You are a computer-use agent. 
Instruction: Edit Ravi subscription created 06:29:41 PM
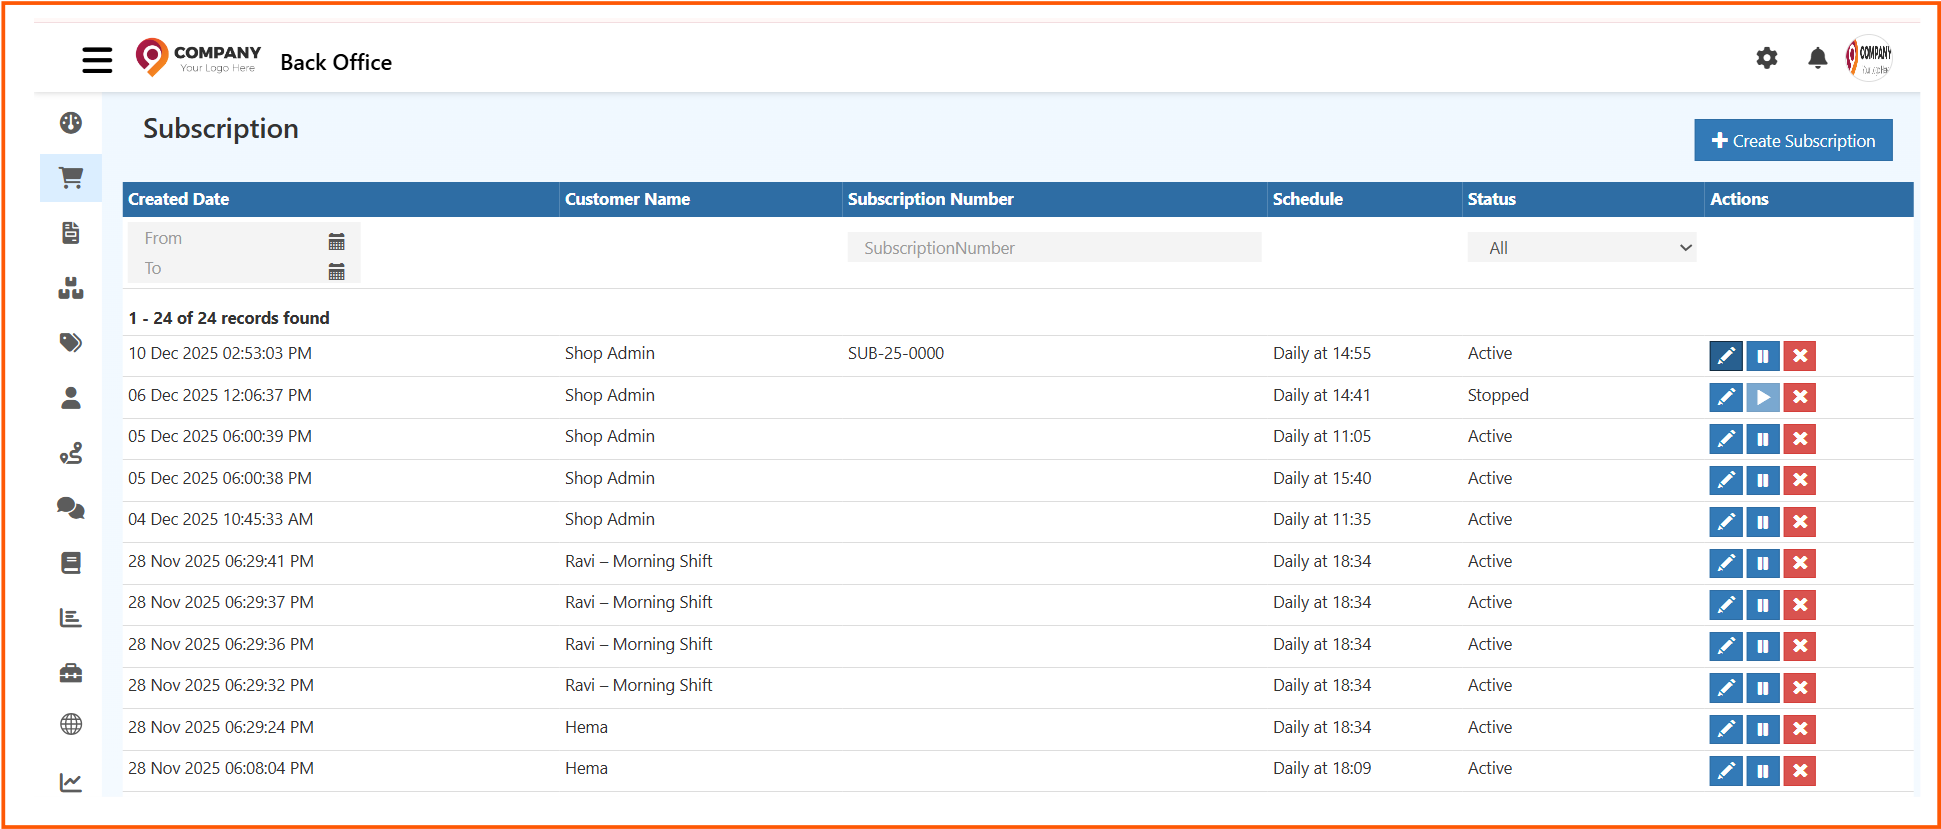click(1726, 563)
